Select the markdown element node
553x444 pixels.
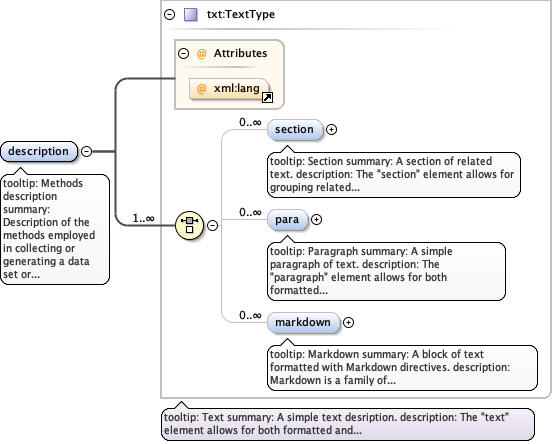pyautogui.click(x=303, y=322)
